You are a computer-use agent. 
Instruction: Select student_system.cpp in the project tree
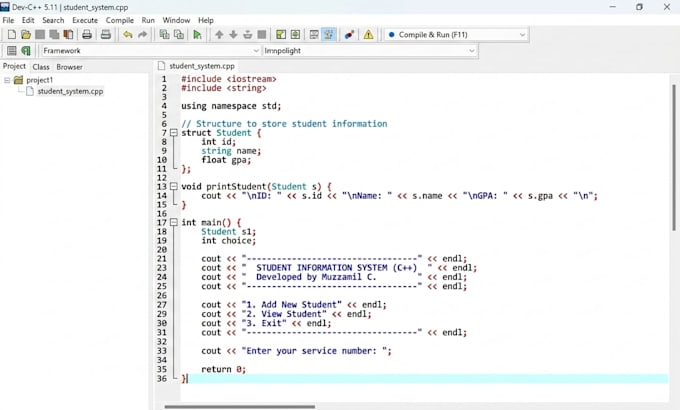[x=70, y=92]
